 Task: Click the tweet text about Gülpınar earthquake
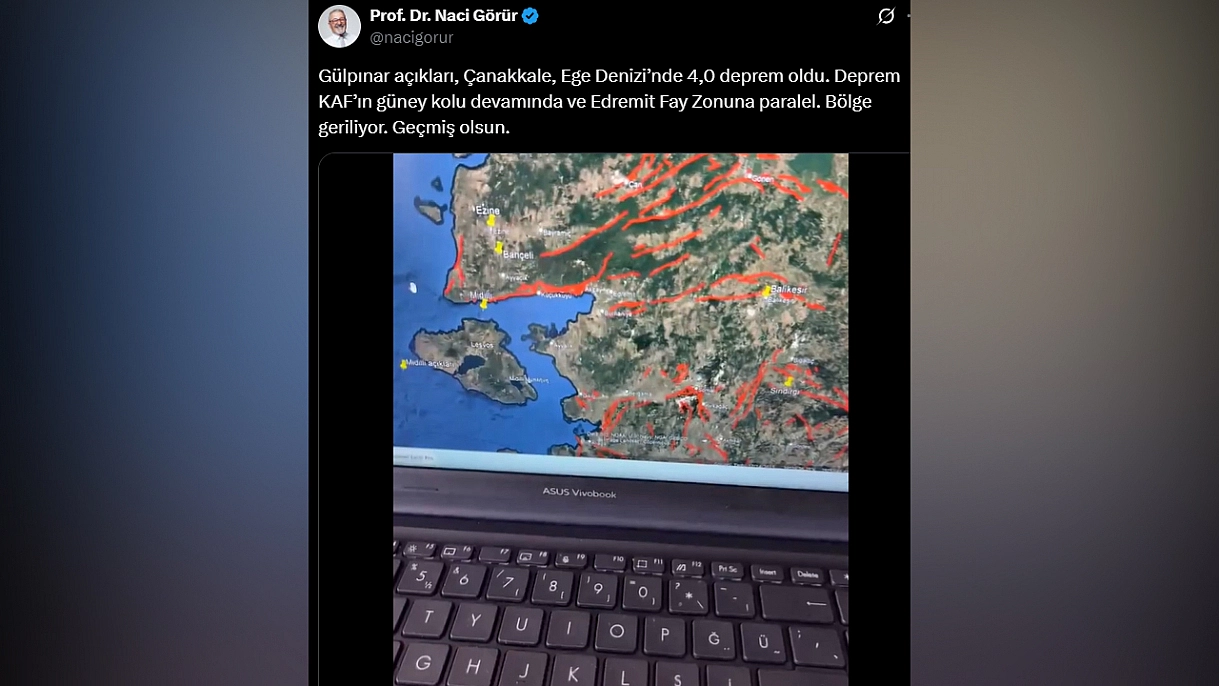[x=609, y=102]
